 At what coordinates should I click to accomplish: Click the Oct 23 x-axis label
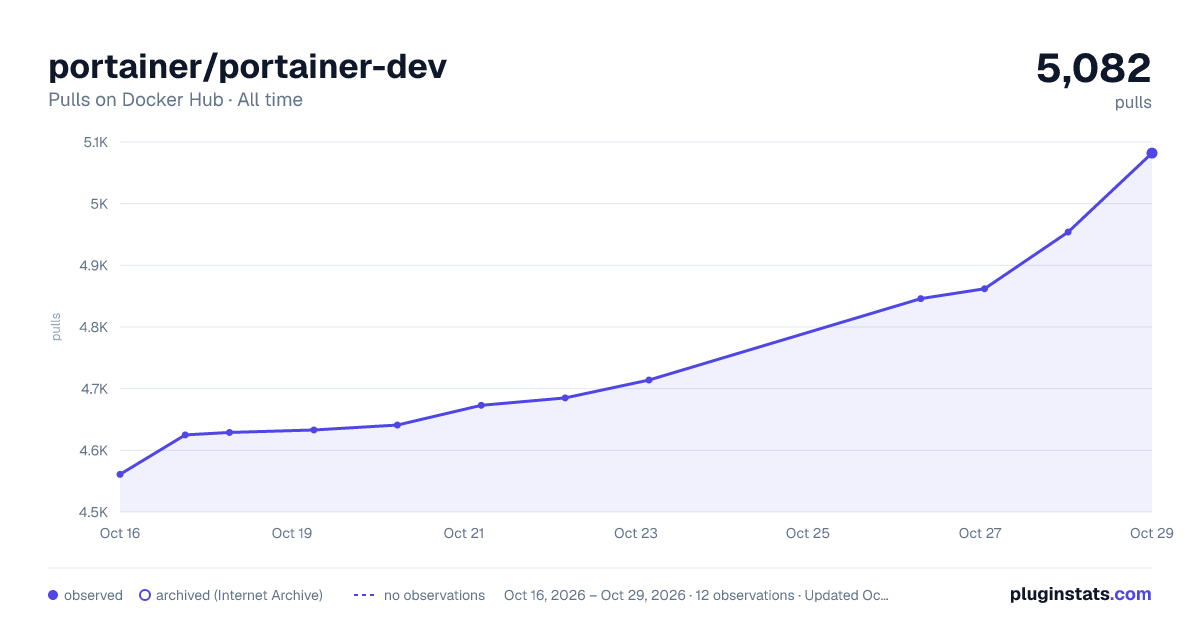click(636, 533)
